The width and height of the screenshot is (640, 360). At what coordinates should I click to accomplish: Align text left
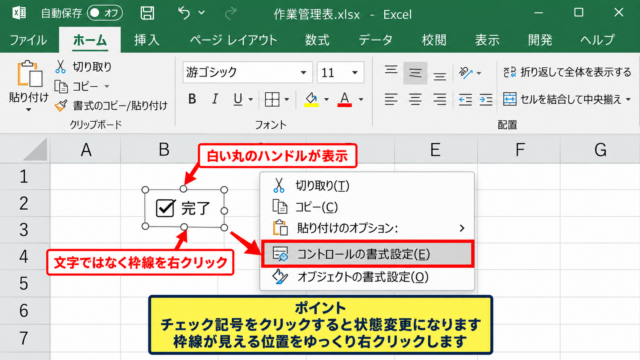coord(391,99)
